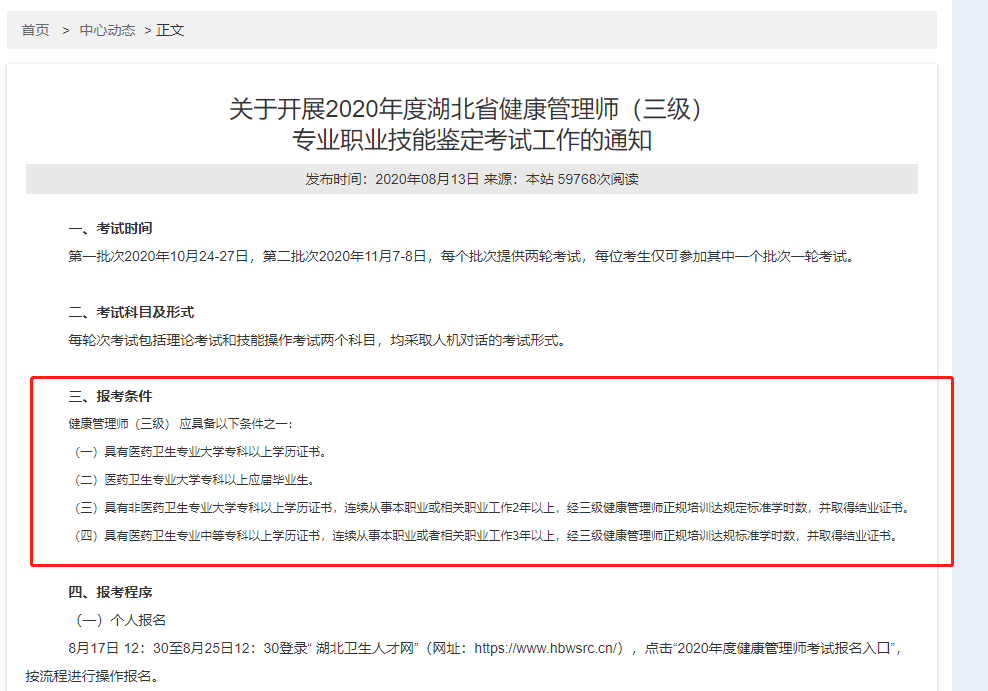Click the title line 专业职业技能鉴定考试工作的通知
The width and height of the screenshot is (988, 691).
(471, 140)
